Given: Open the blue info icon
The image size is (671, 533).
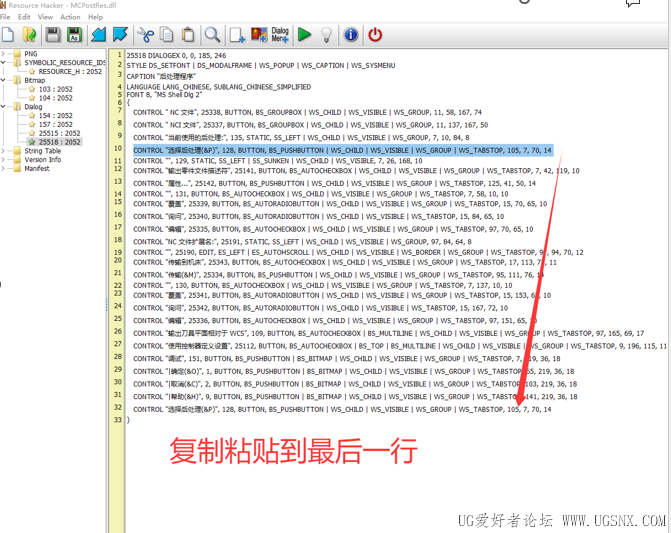Looking at the screenshot, I should [351, 35].
